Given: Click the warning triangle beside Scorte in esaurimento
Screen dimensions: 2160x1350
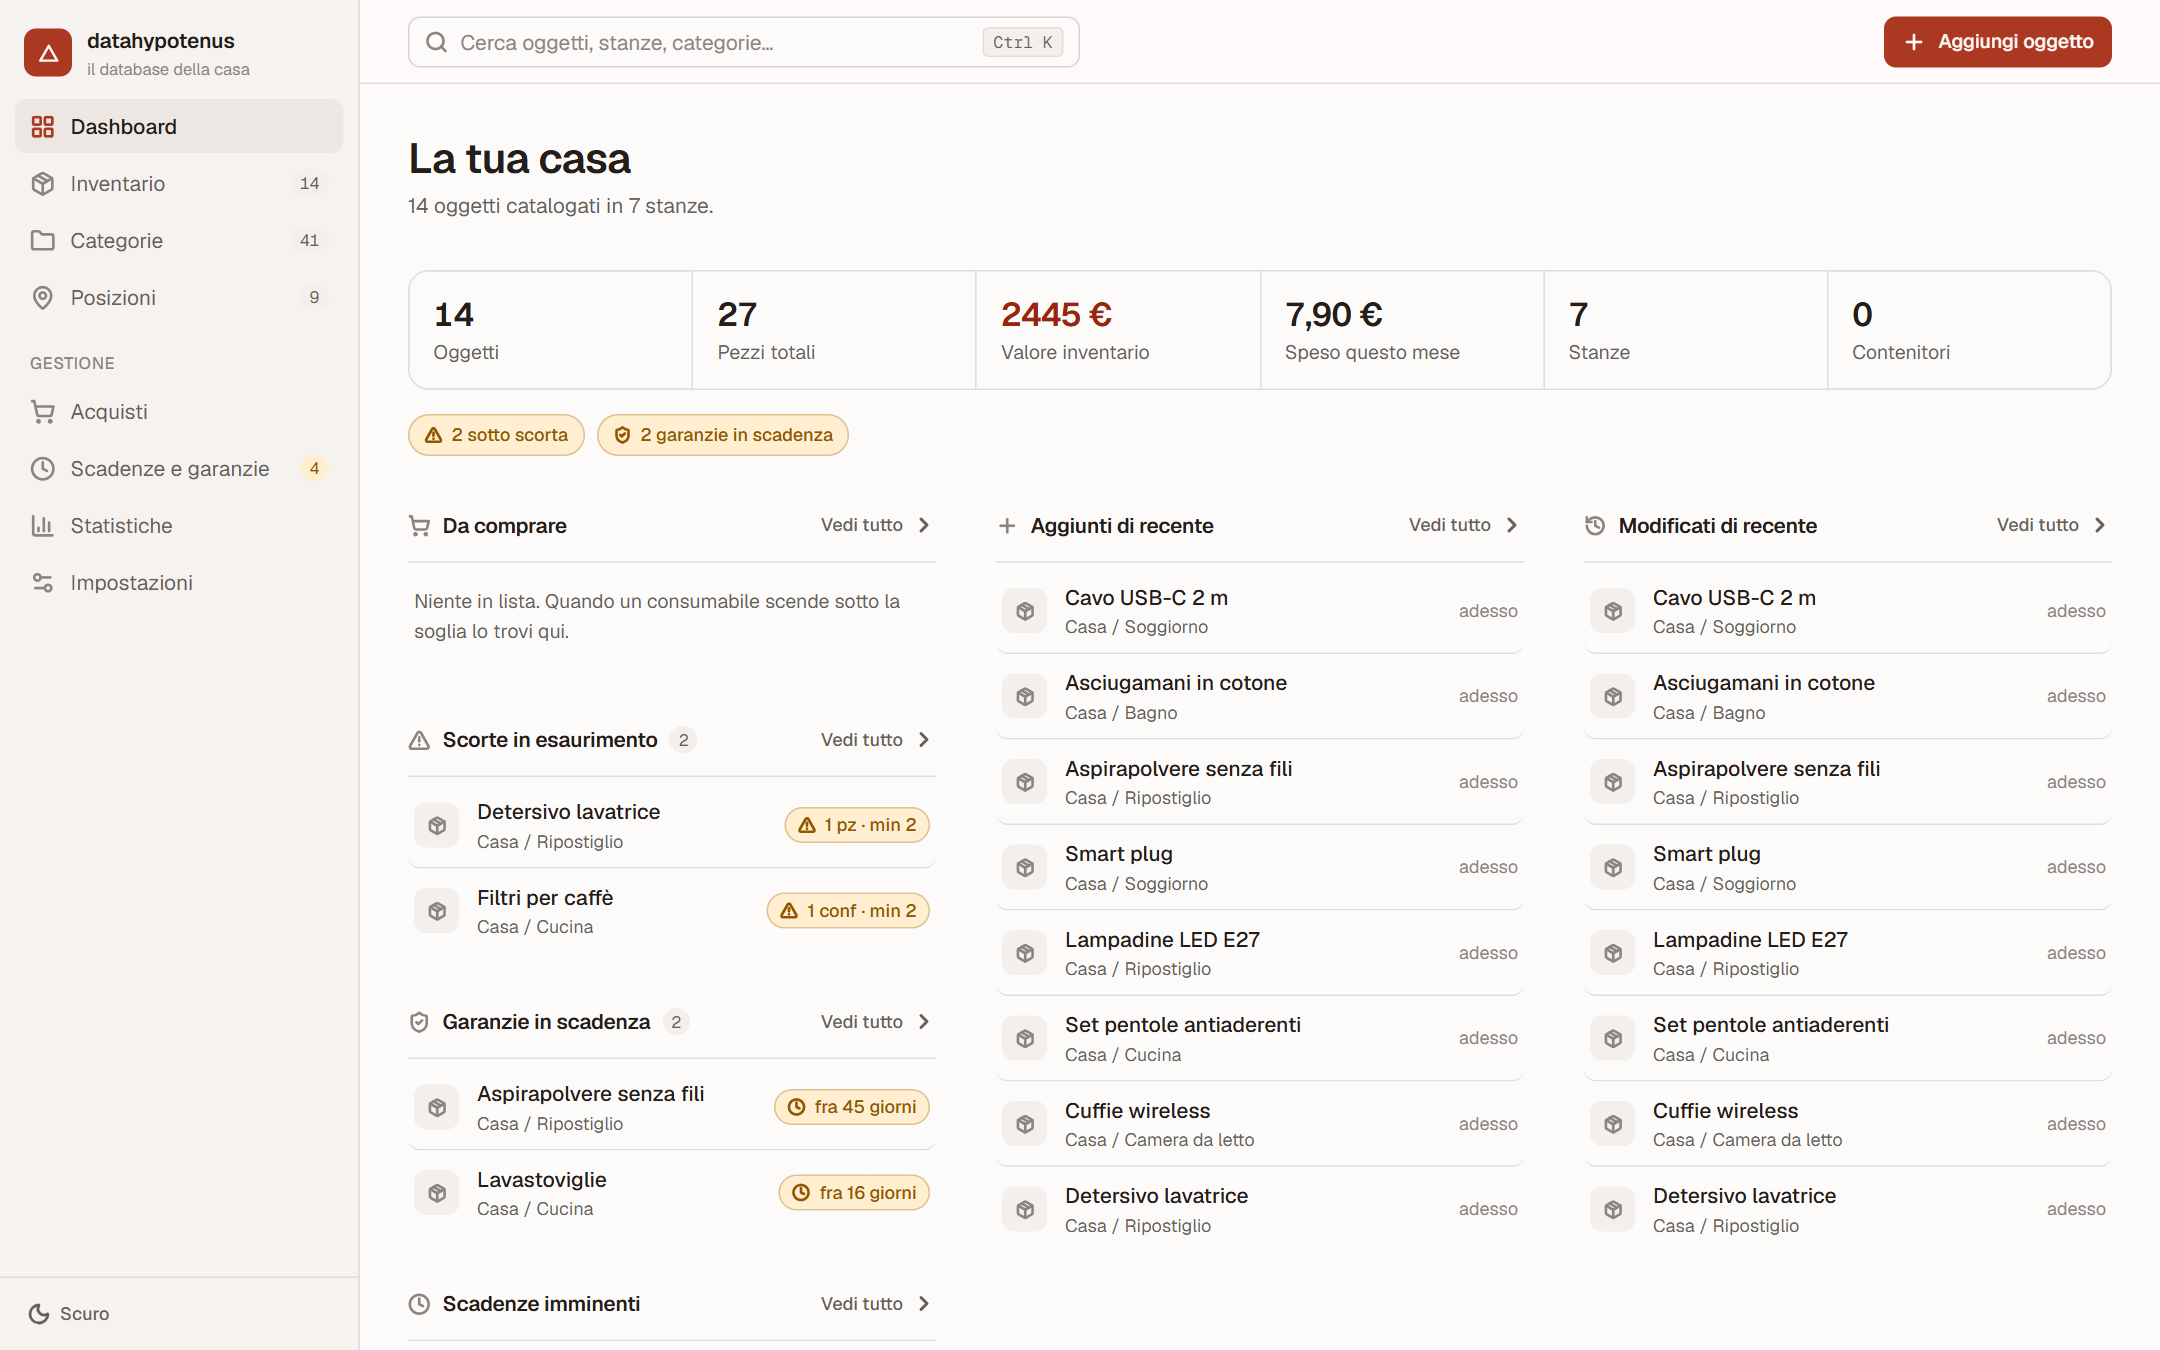Looking at the screenshot, I should (x=419, y=740).
